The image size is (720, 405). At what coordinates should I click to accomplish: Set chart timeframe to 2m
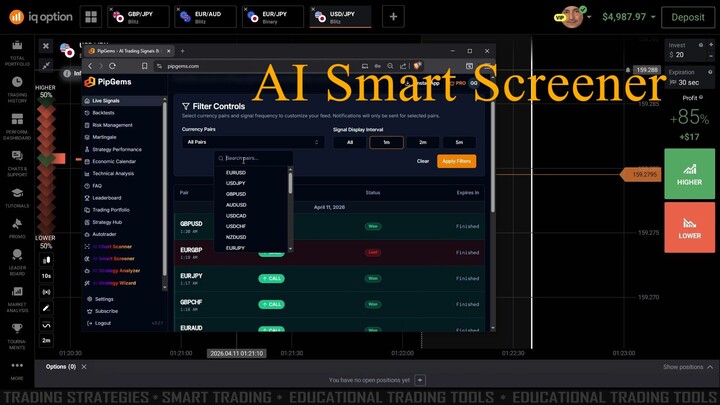coord(46,340)
